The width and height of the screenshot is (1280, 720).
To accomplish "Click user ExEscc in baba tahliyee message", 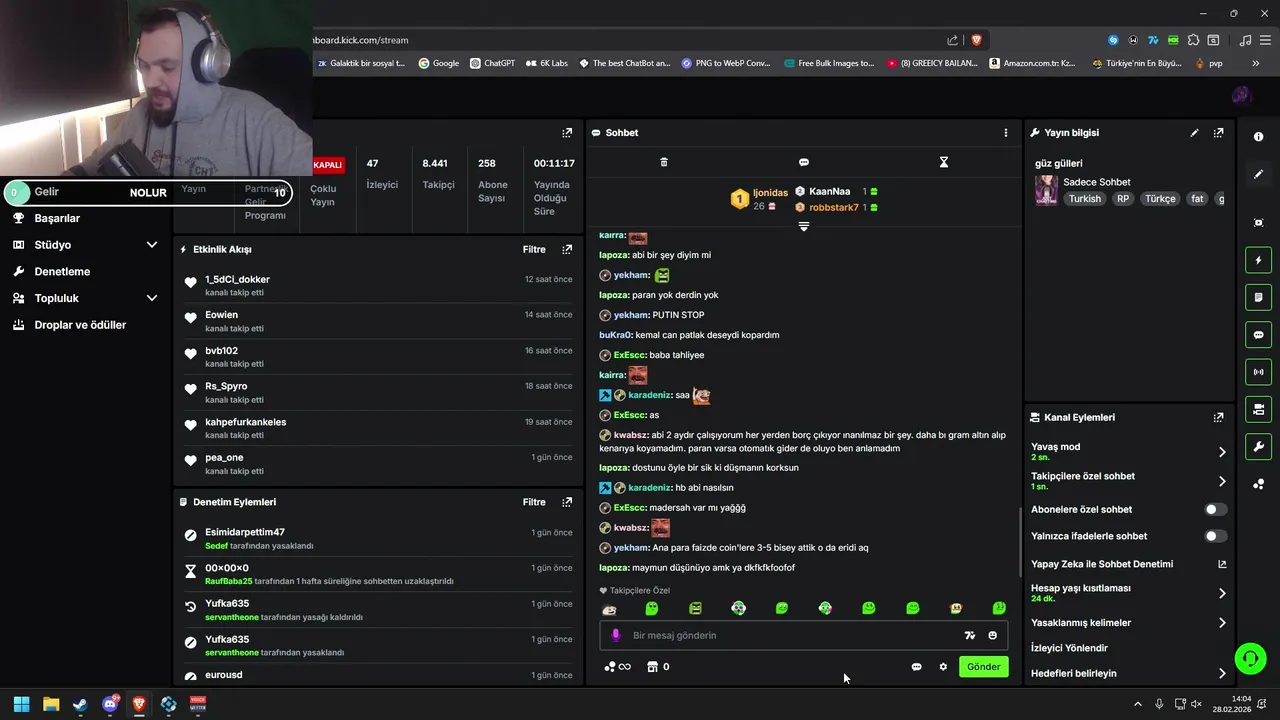I will [x=629, y=355].
